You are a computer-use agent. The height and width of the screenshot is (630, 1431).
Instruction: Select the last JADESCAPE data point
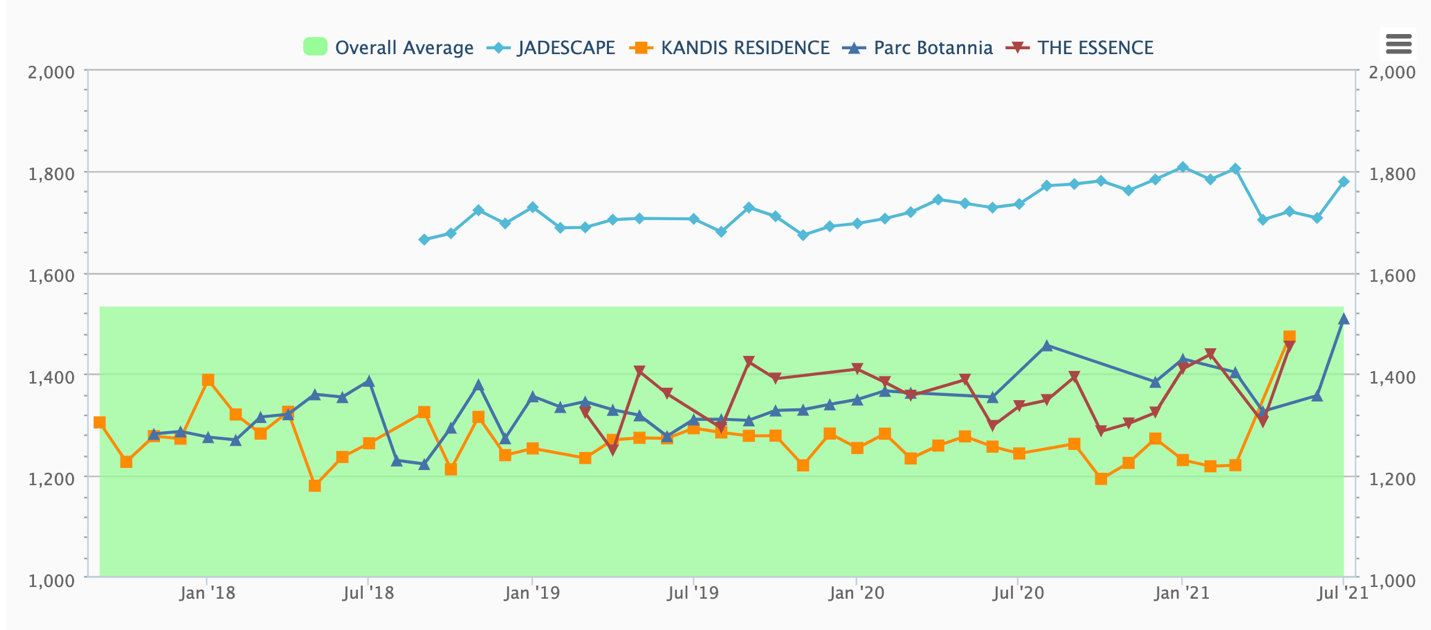tap(1343, 182)
